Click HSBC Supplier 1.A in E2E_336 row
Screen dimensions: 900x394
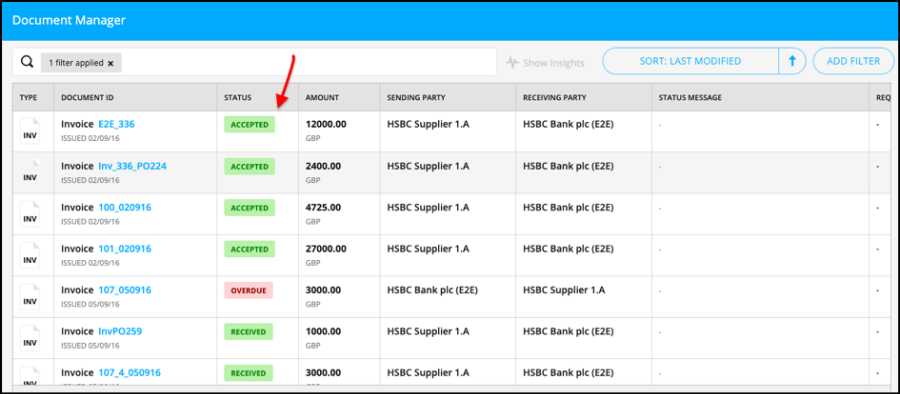tap(428, 124)
